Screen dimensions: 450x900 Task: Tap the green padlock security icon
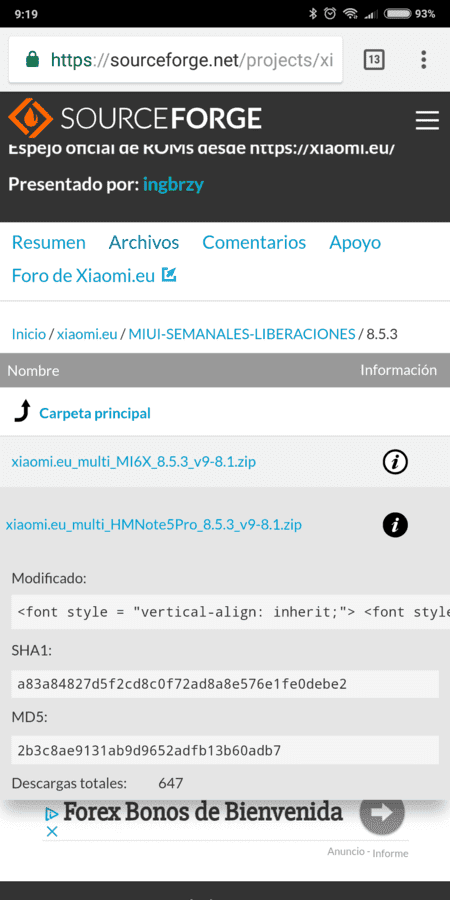click(33, 60)
